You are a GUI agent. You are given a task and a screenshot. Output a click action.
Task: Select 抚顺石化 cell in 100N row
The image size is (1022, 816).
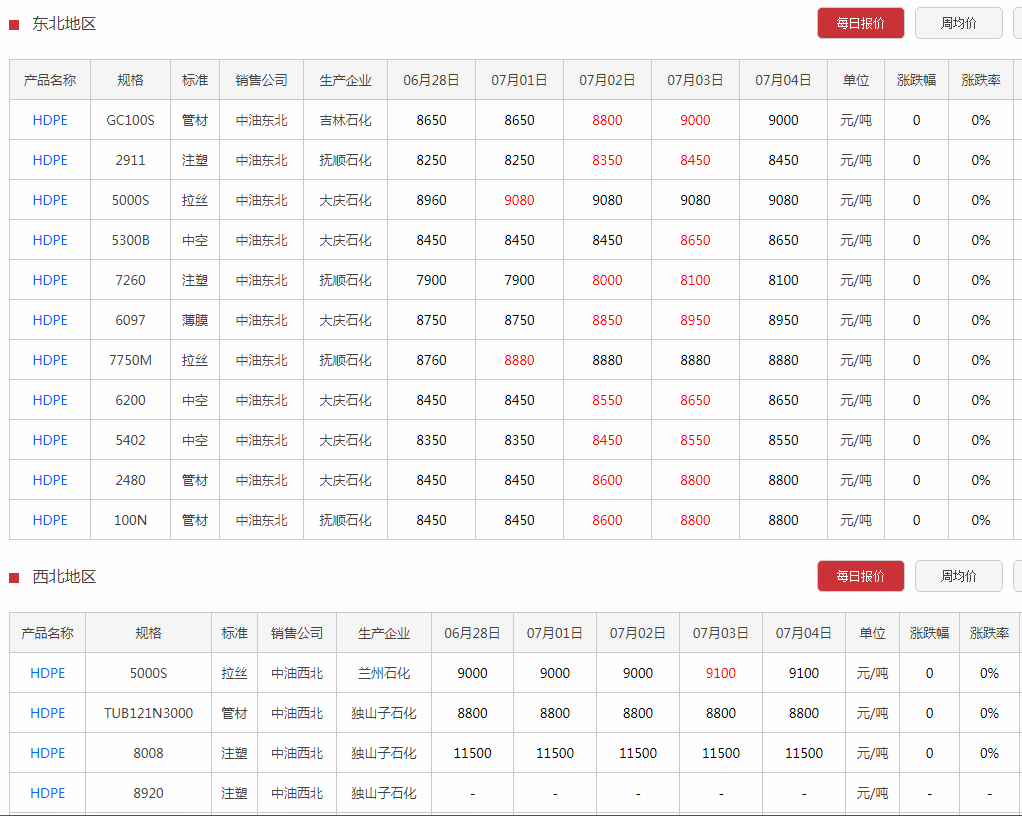(x=345, y=520)
